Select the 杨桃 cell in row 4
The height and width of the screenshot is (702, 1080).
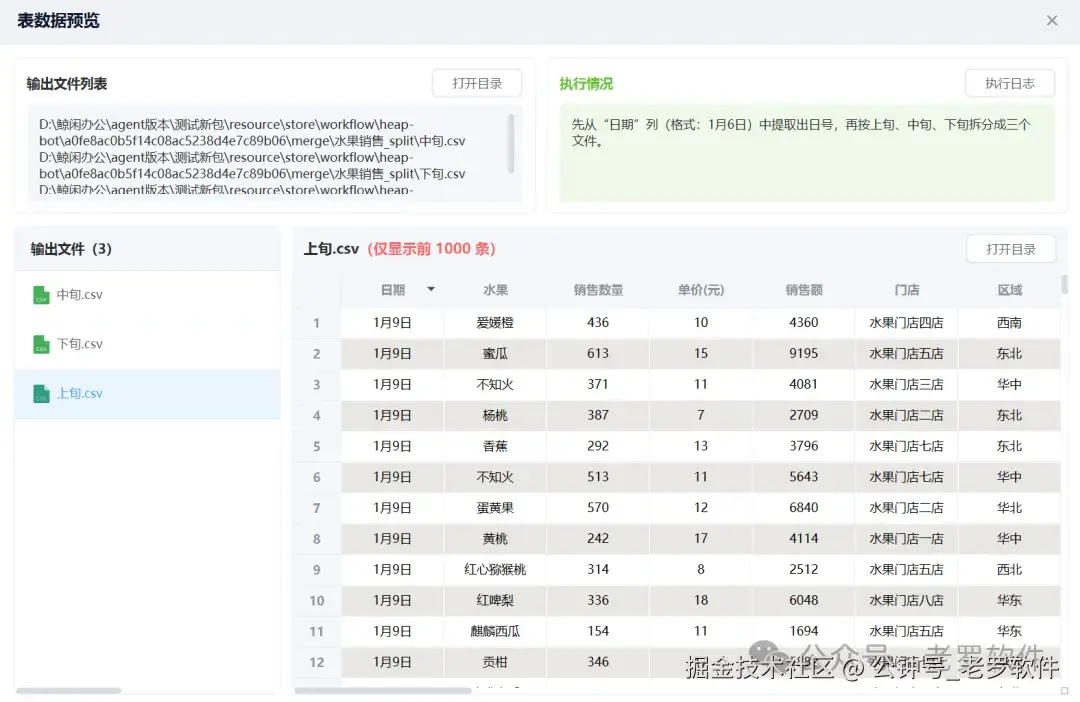(x=495, y=415)
